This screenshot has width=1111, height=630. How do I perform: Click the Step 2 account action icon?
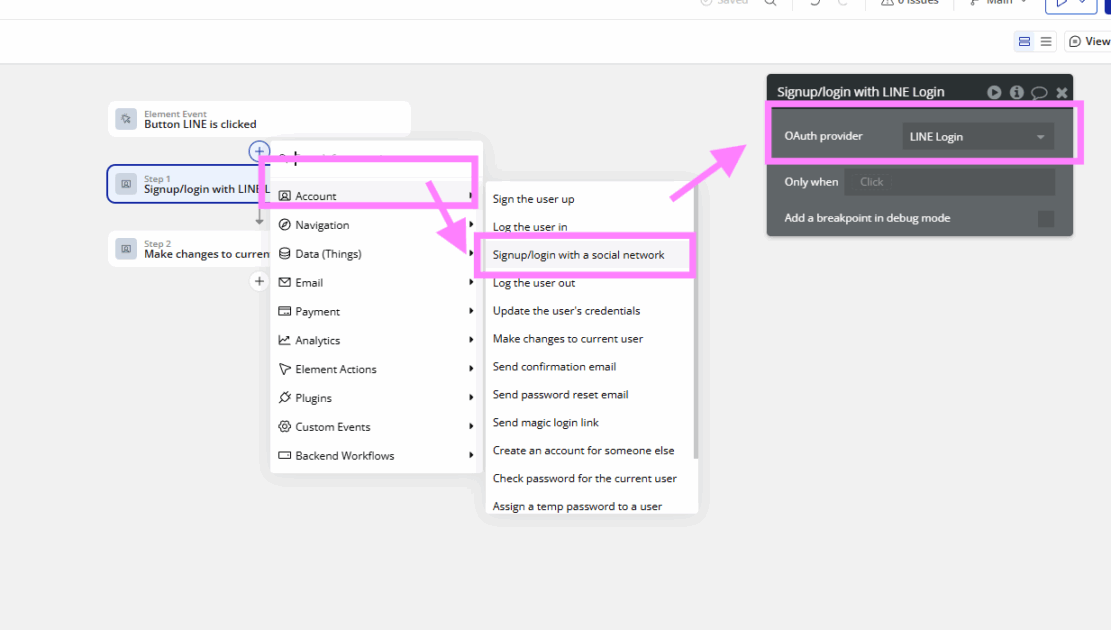126,249
